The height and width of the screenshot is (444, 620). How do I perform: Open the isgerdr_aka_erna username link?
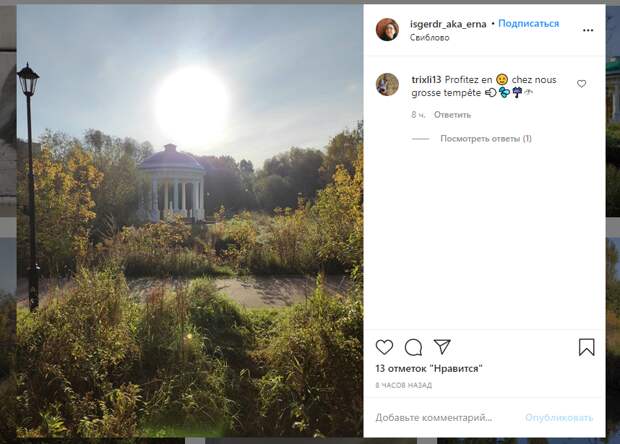(x=448, y=24)
